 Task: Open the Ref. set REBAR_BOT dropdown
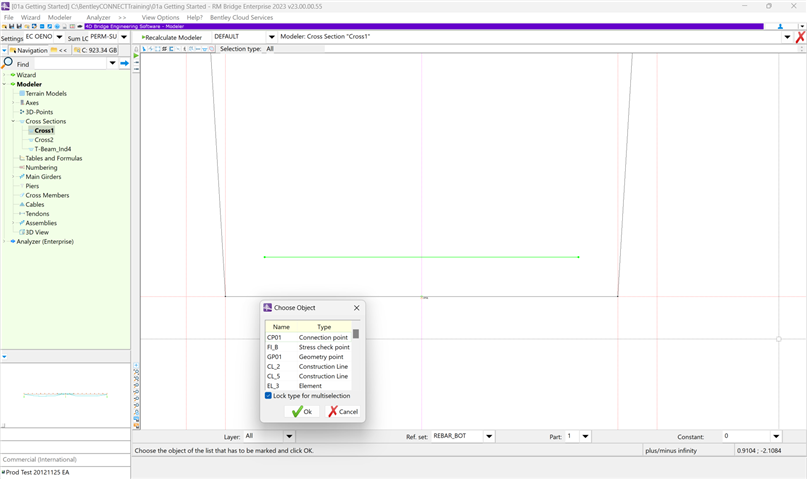pos(489,436)
